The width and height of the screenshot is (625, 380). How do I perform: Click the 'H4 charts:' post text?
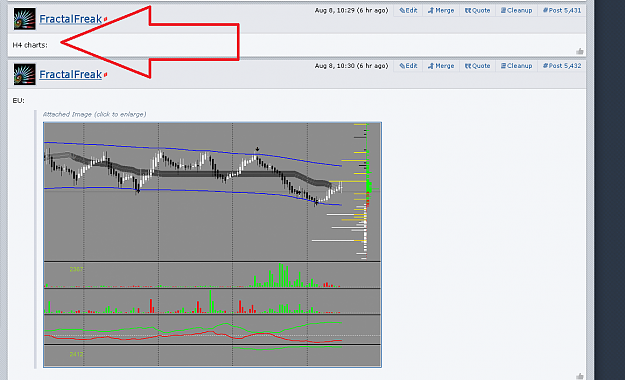30,45
